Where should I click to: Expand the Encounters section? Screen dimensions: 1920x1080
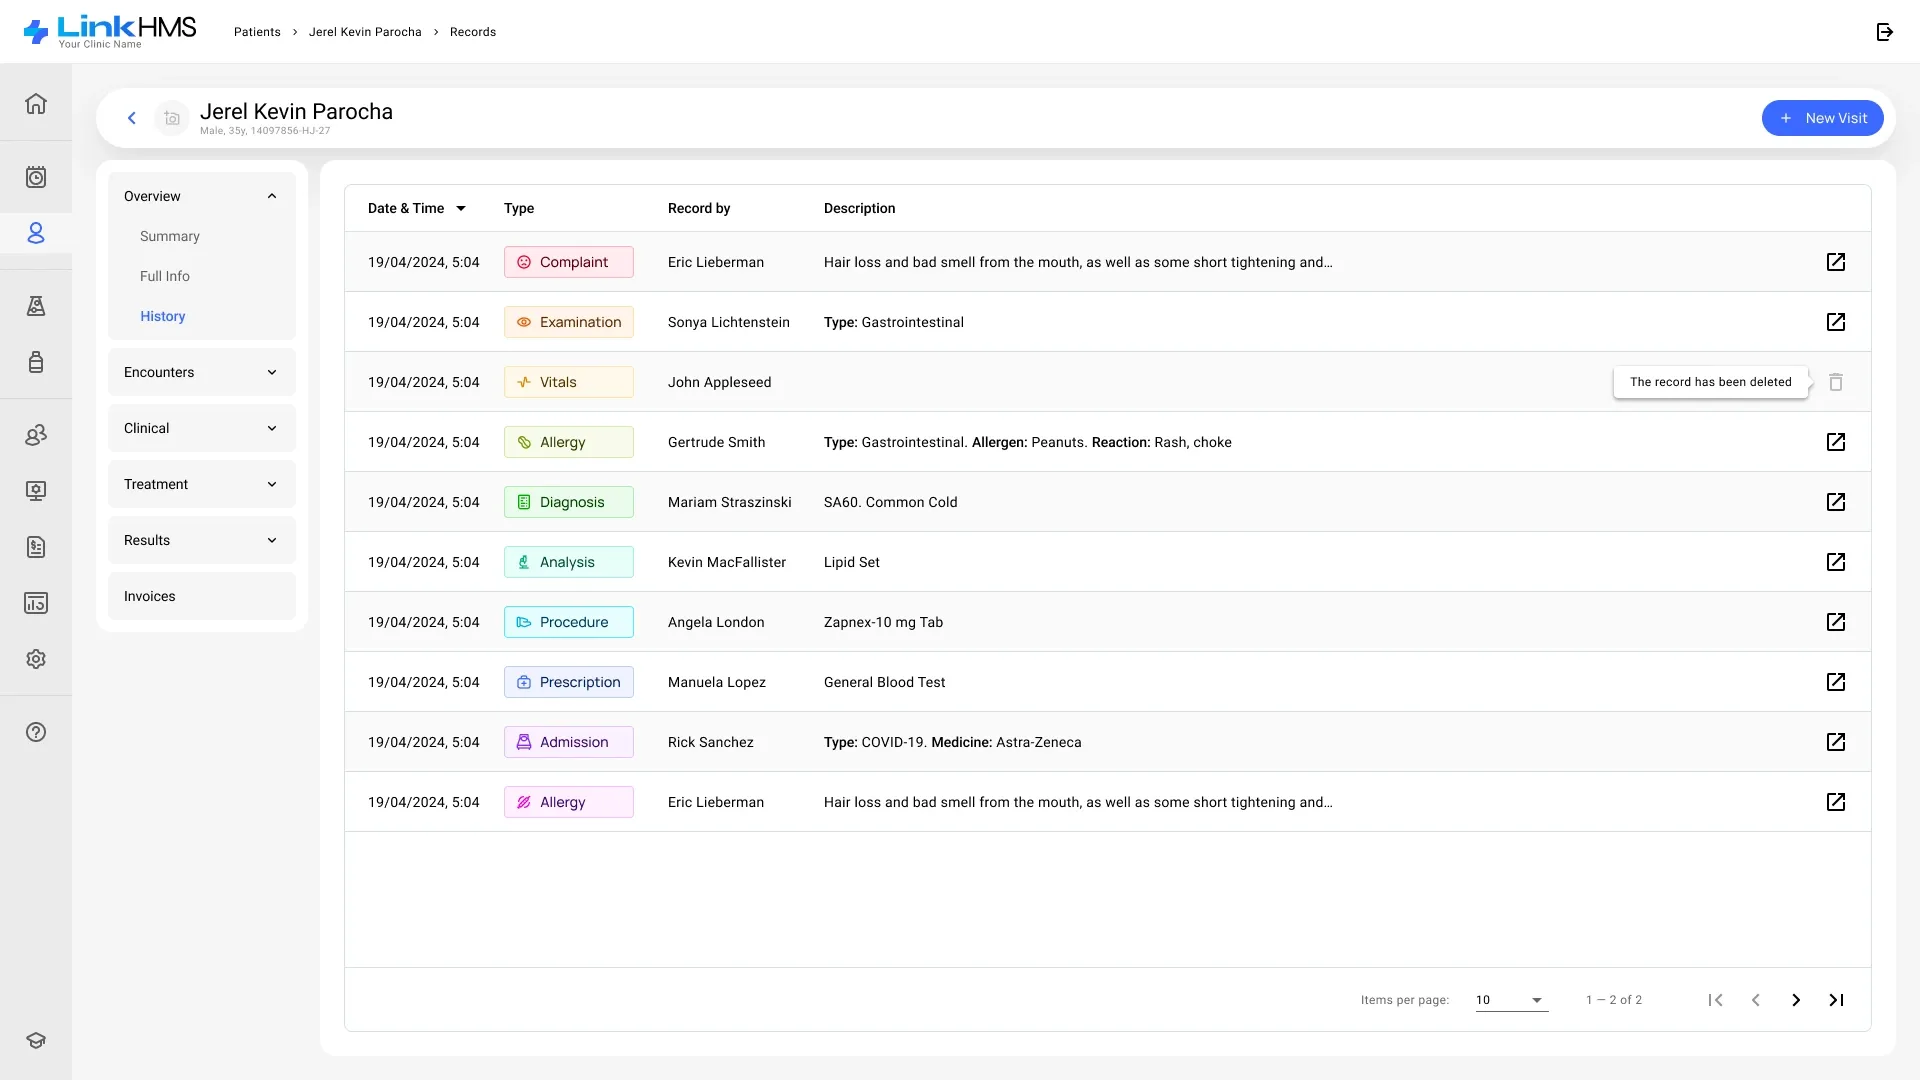pyautogui.click(x=202, y=372)
